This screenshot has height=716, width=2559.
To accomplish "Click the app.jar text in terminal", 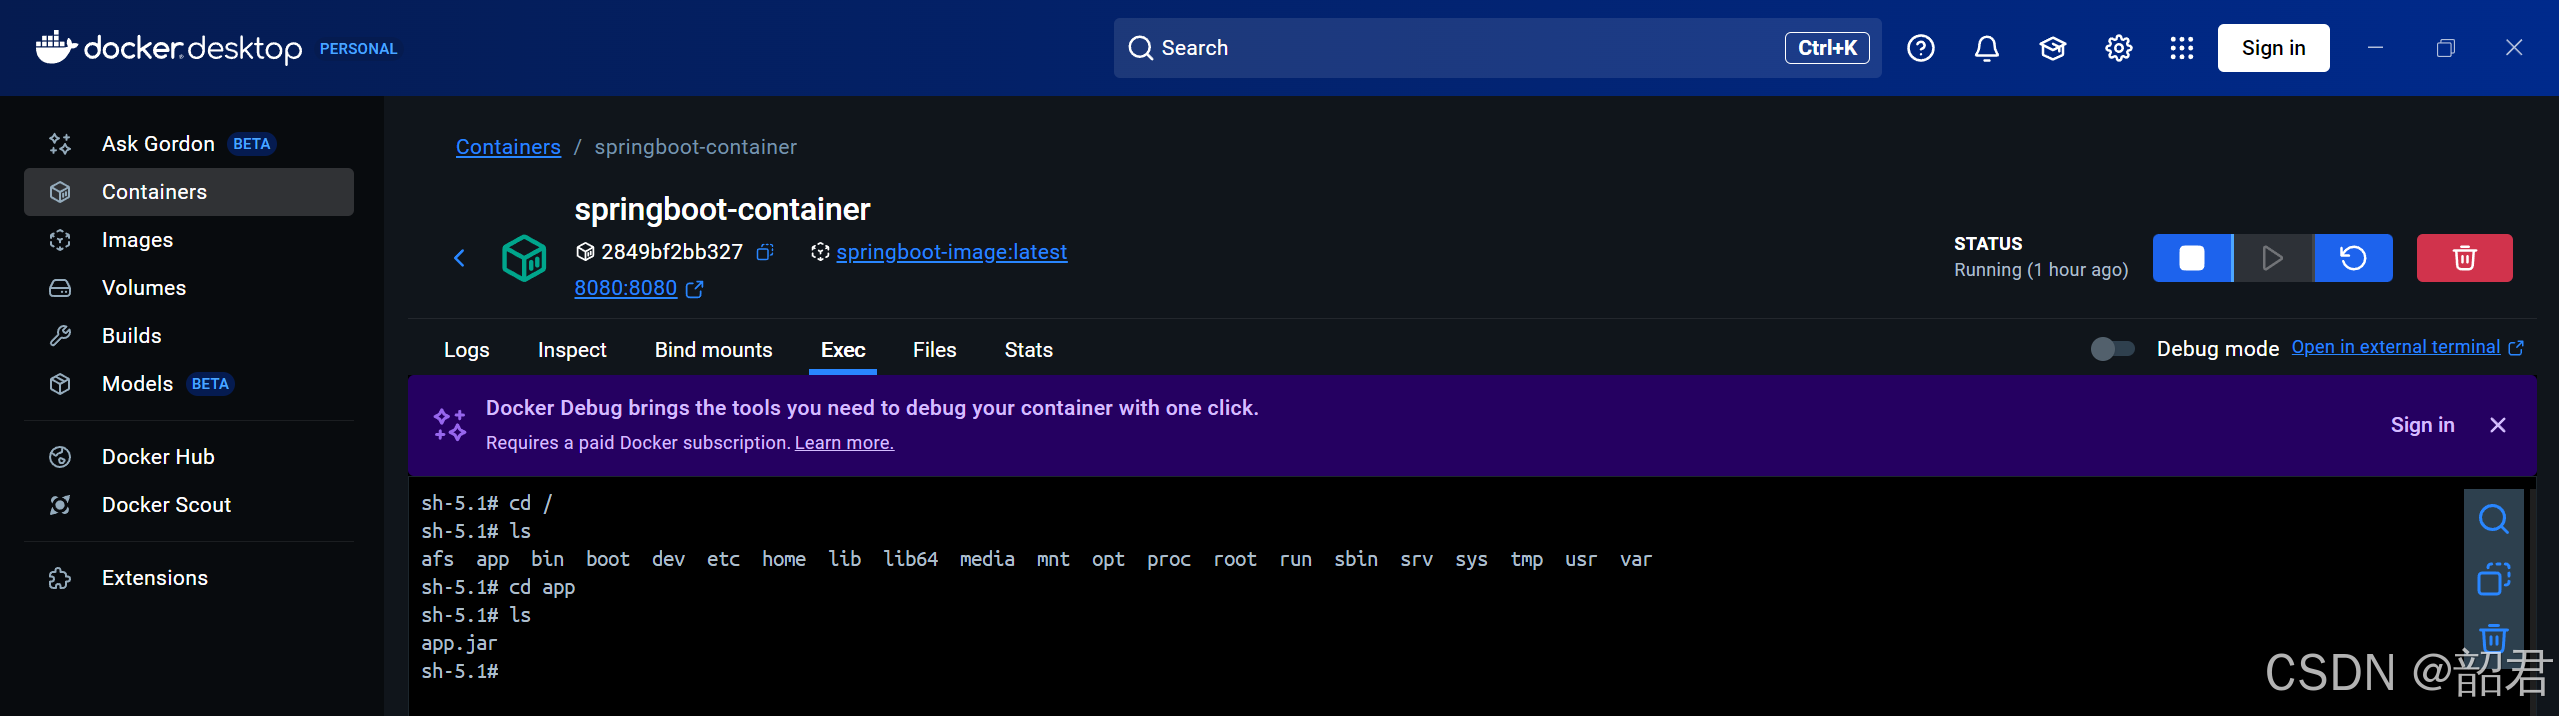I will pyautogui.click(x=459, y=644).
